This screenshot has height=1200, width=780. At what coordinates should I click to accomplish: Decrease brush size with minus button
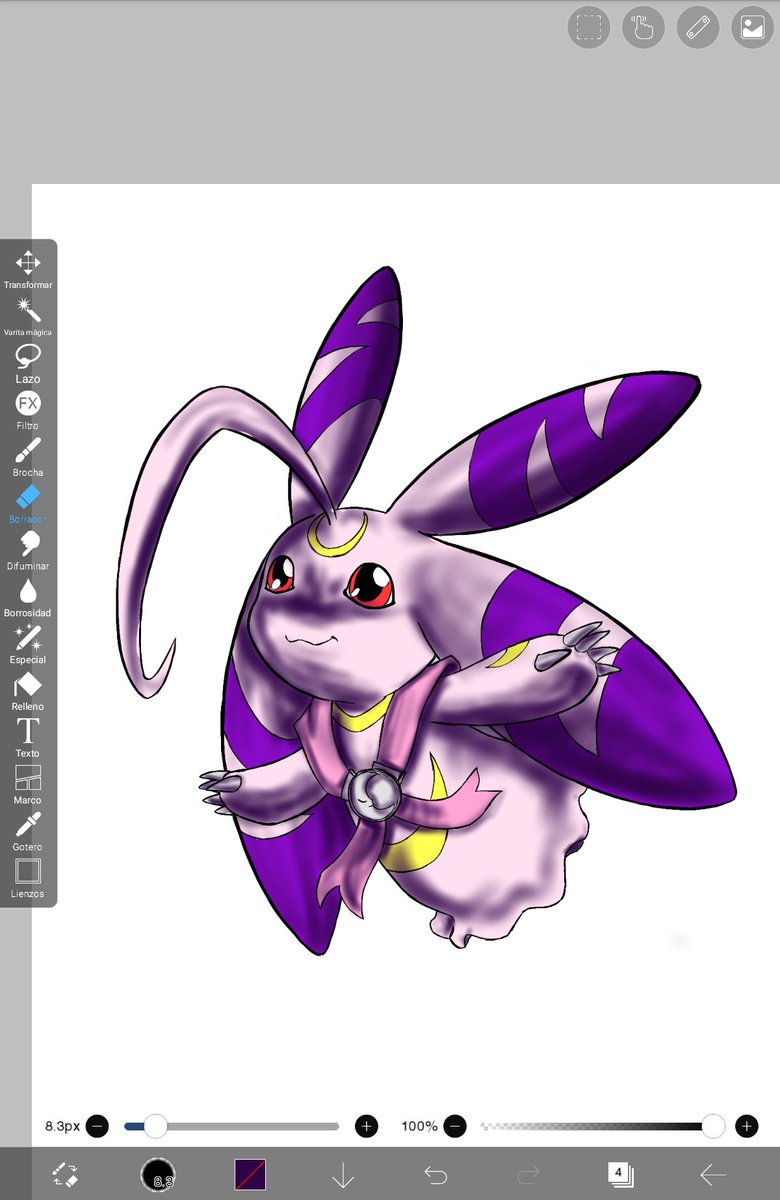[x=97, y=1126]
